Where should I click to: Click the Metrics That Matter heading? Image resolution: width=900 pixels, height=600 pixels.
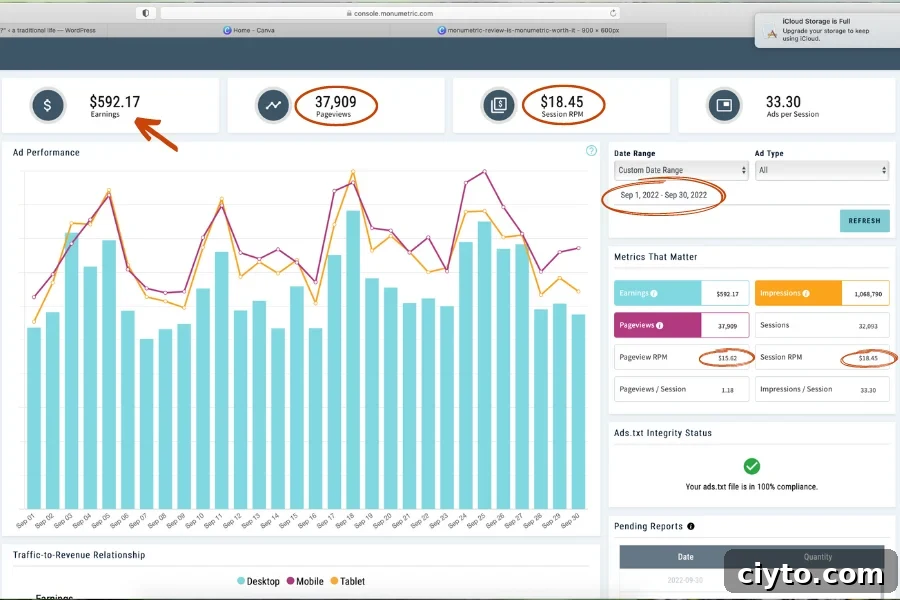[655, 257]
